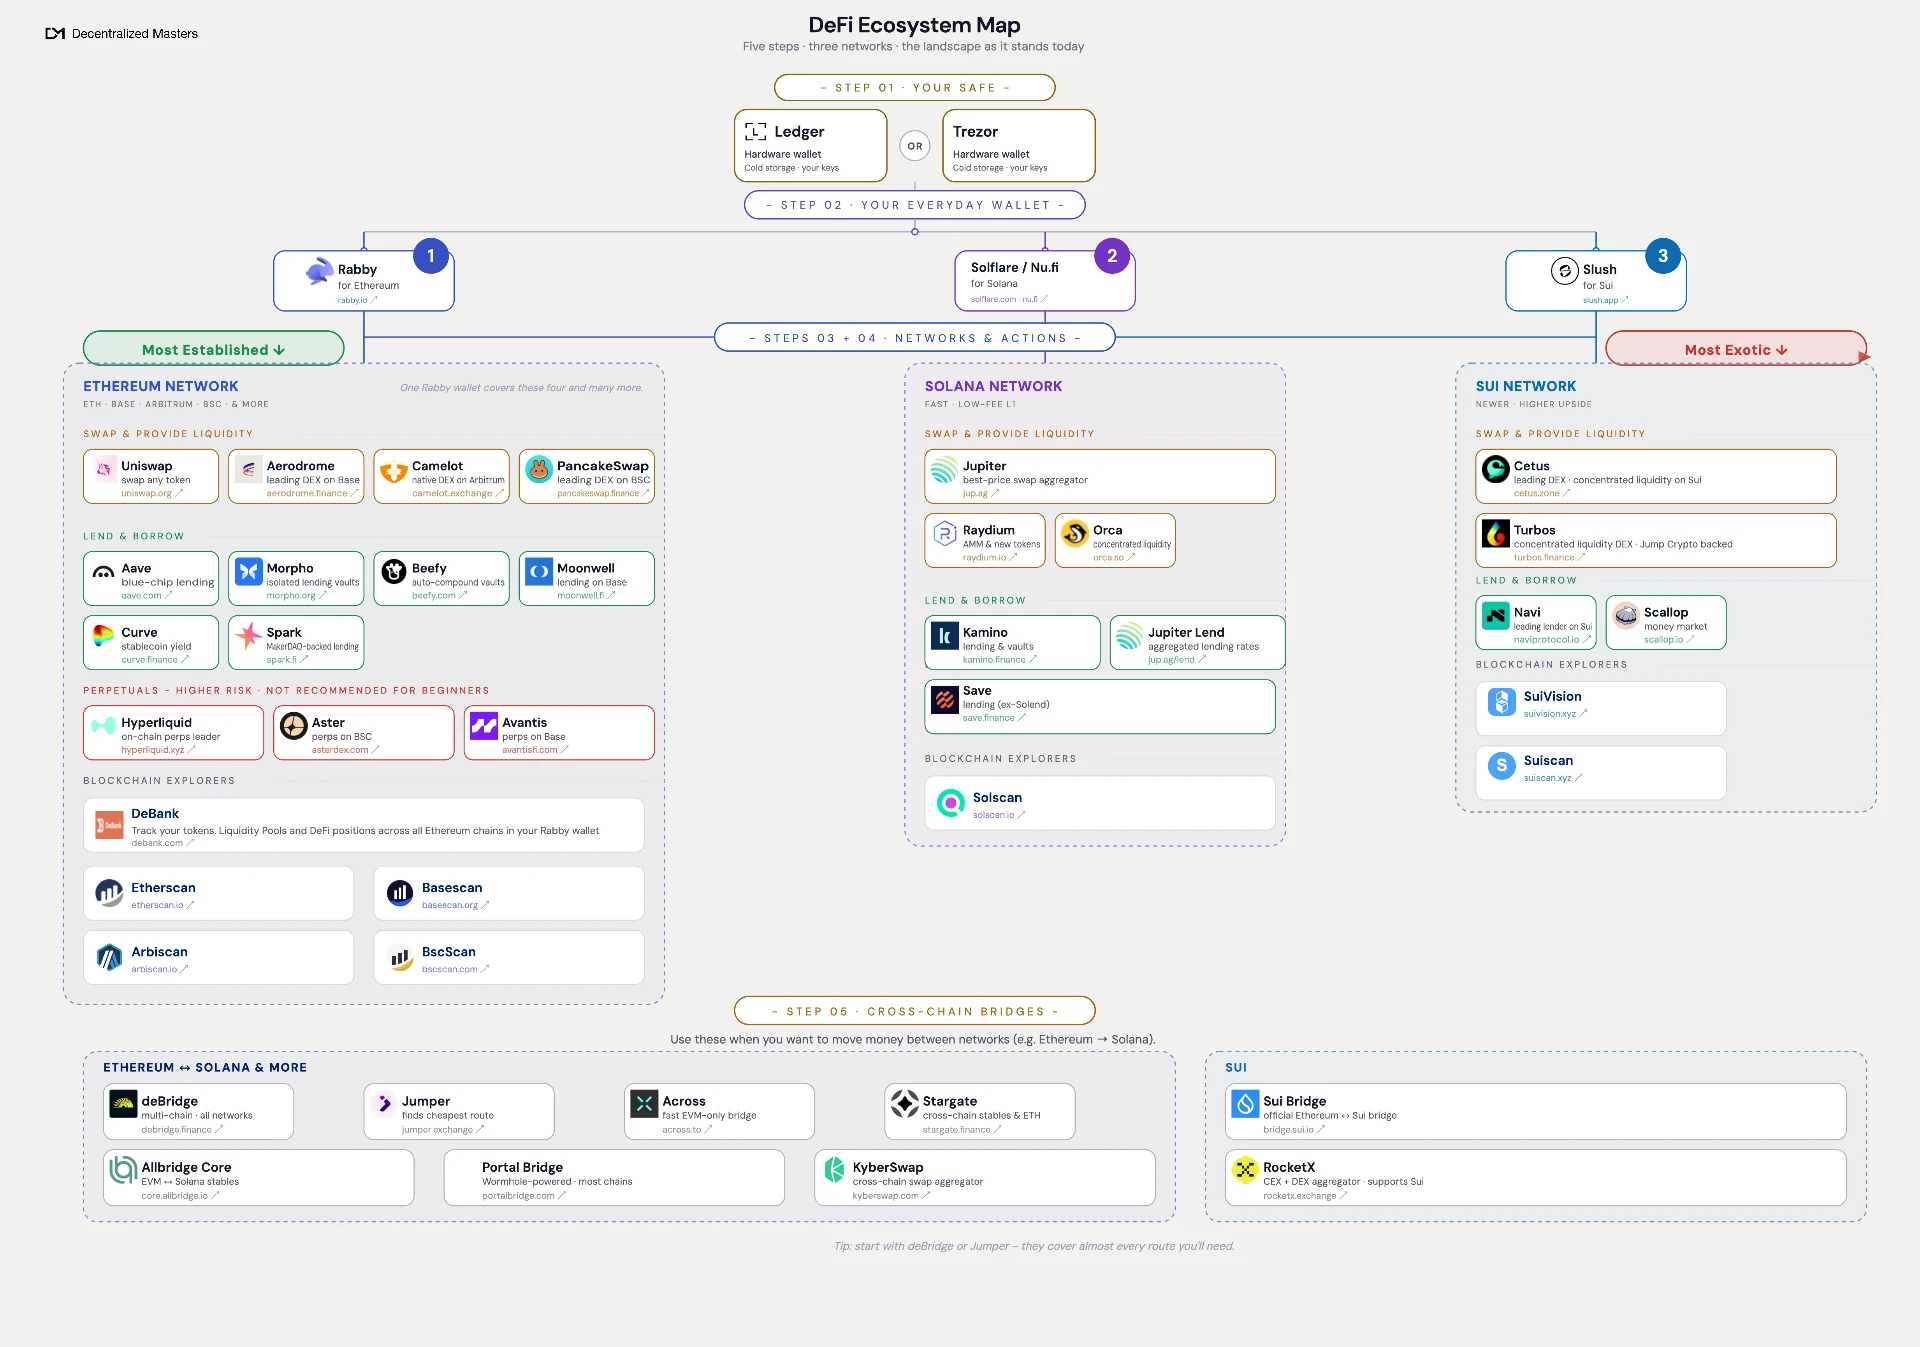This screenshot has width=1920, height=1347.
Task: Click the RocketX icon
Action: (1245, 1170)
